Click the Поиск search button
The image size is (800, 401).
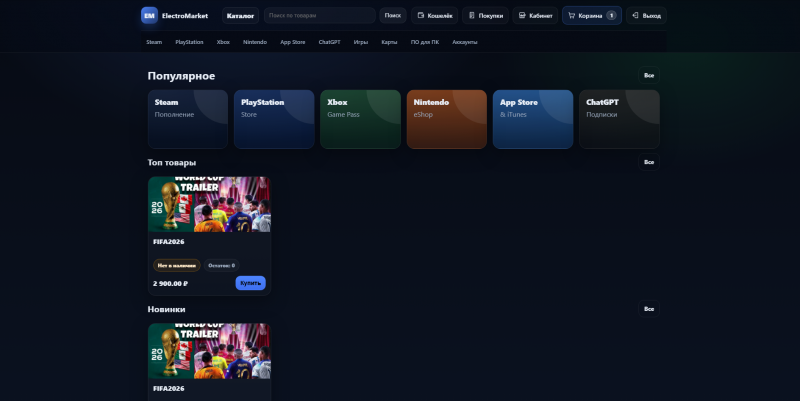click(x=393, y=15)
